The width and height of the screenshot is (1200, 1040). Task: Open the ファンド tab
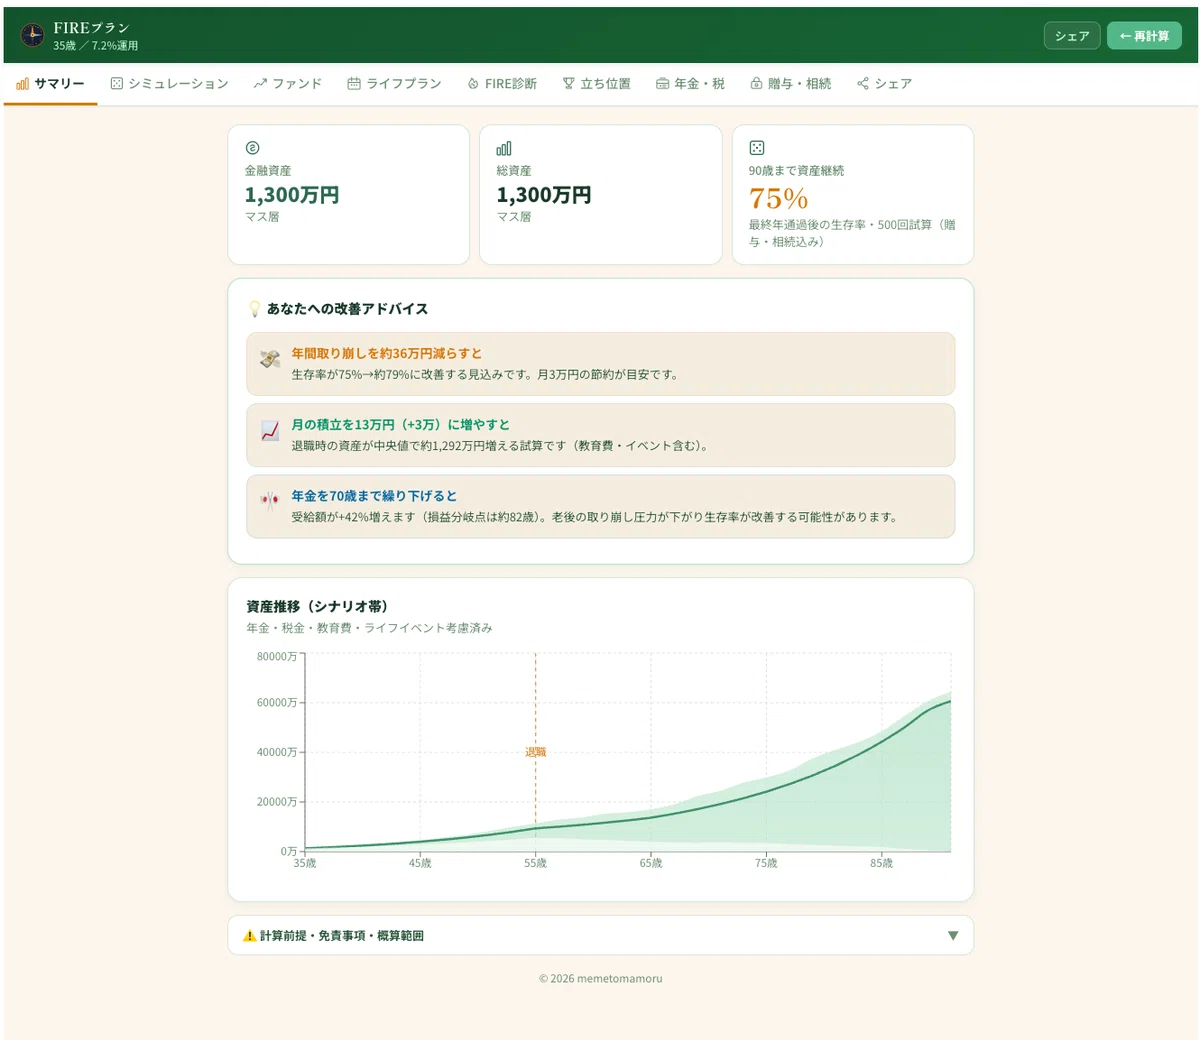click(x=288, y=84)
